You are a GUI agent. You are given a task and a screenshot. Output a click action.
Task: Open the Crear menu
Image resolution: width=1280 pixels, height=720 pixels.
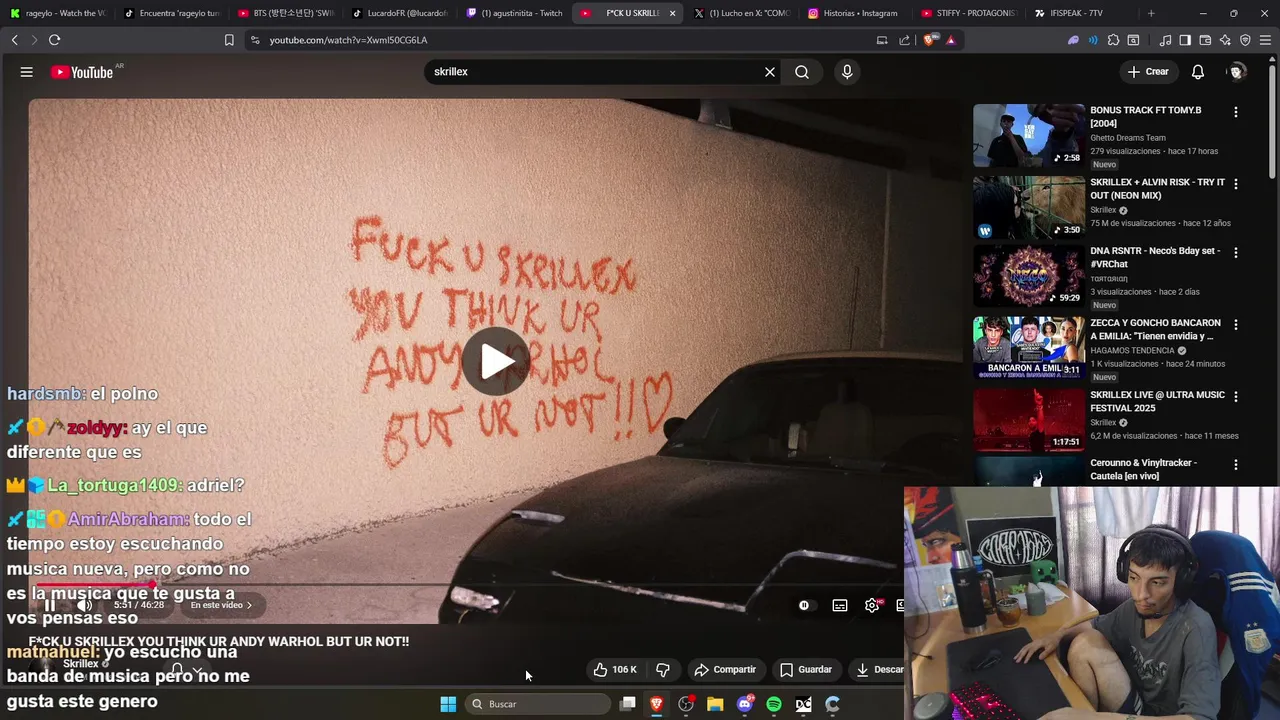click(1148, 72)
